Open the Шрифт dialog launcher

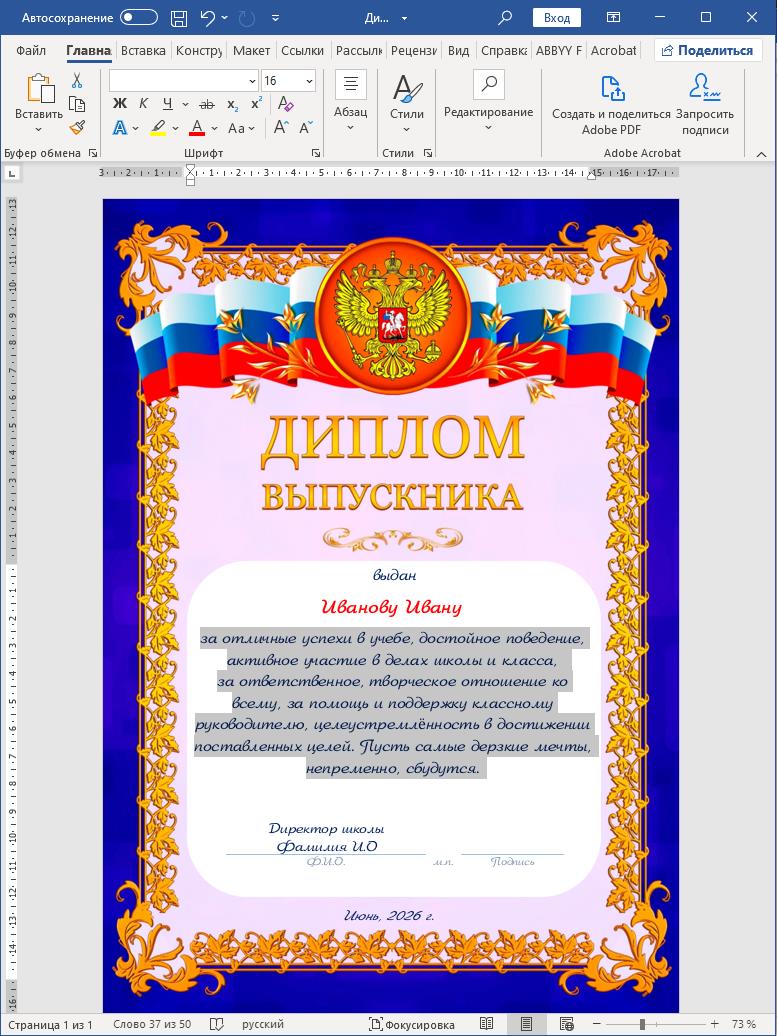pyautogui.click(x=316, y=153)
